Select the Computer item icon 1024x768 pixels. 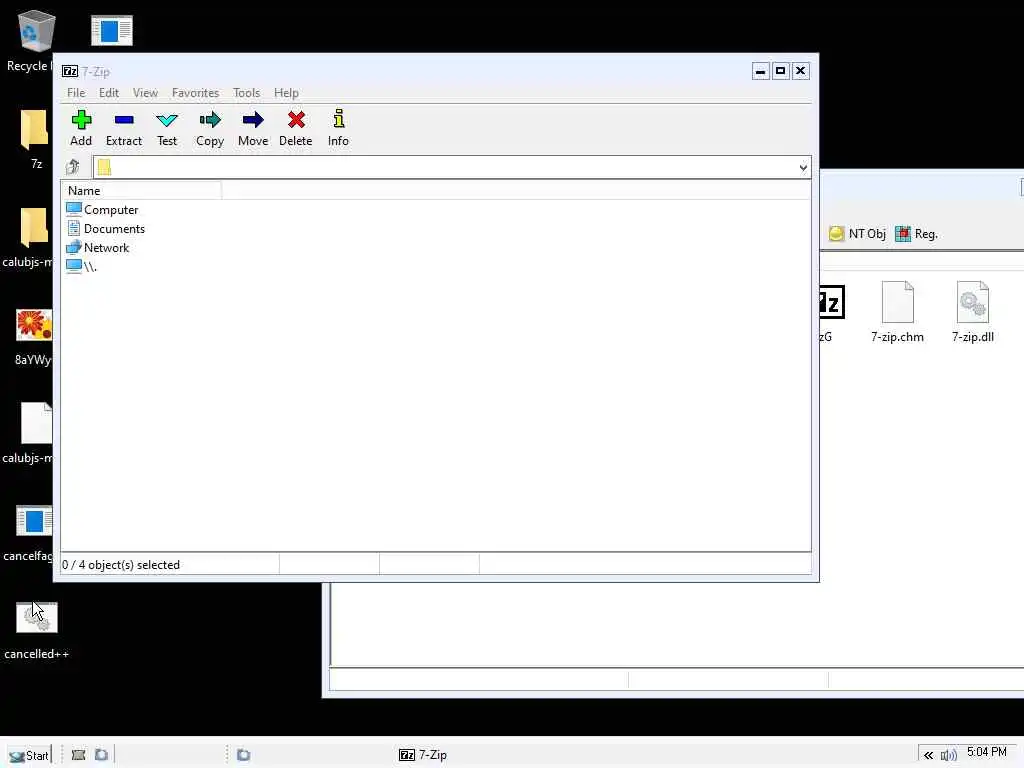(74, 209)
